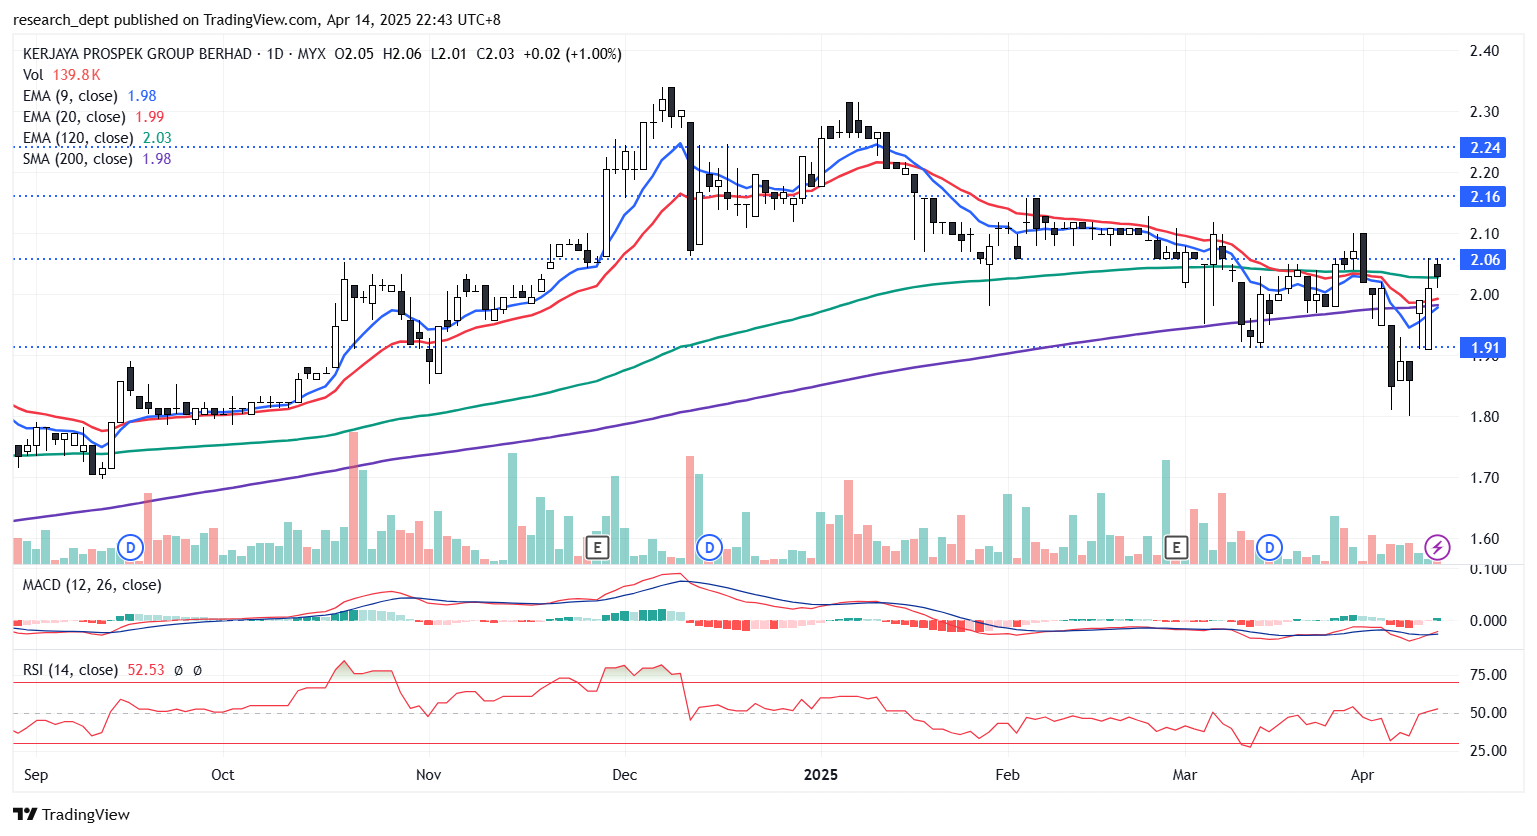This screenshot has width=1537, height=836.
Task: Click the close value C2.03
Action: pyautogui.click(x=495, y=53)
